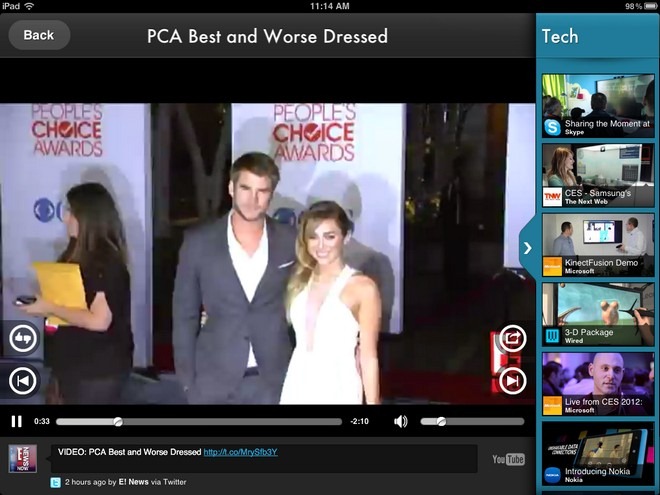Mute using the speaker volume icon

[x=400, y=421]
